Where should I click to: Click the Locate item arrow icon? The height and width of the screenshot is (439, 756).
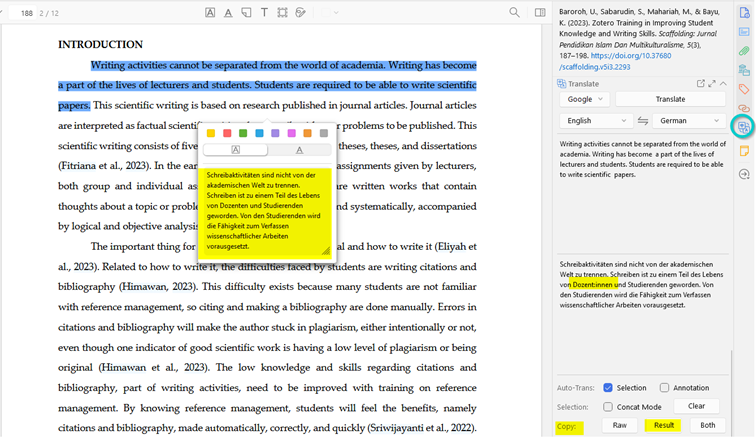(744, 174)
